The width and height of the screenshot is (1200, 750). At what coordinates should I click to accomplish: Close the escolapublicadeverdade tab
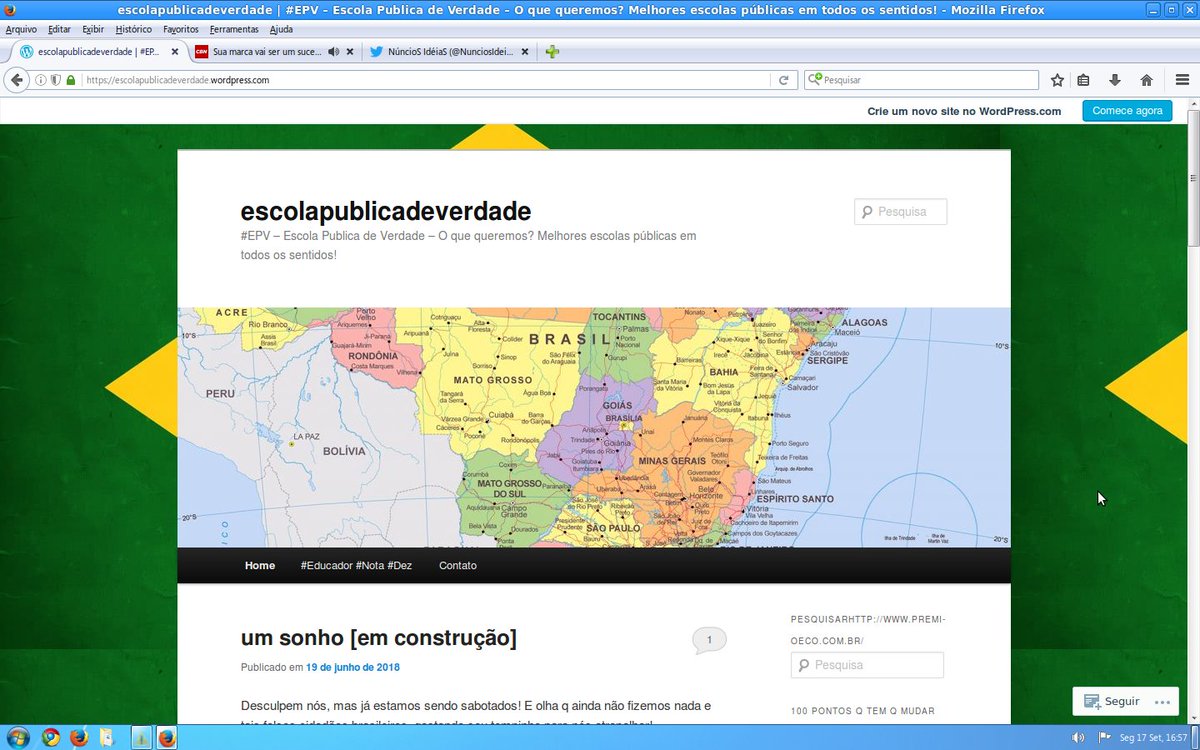174,52
